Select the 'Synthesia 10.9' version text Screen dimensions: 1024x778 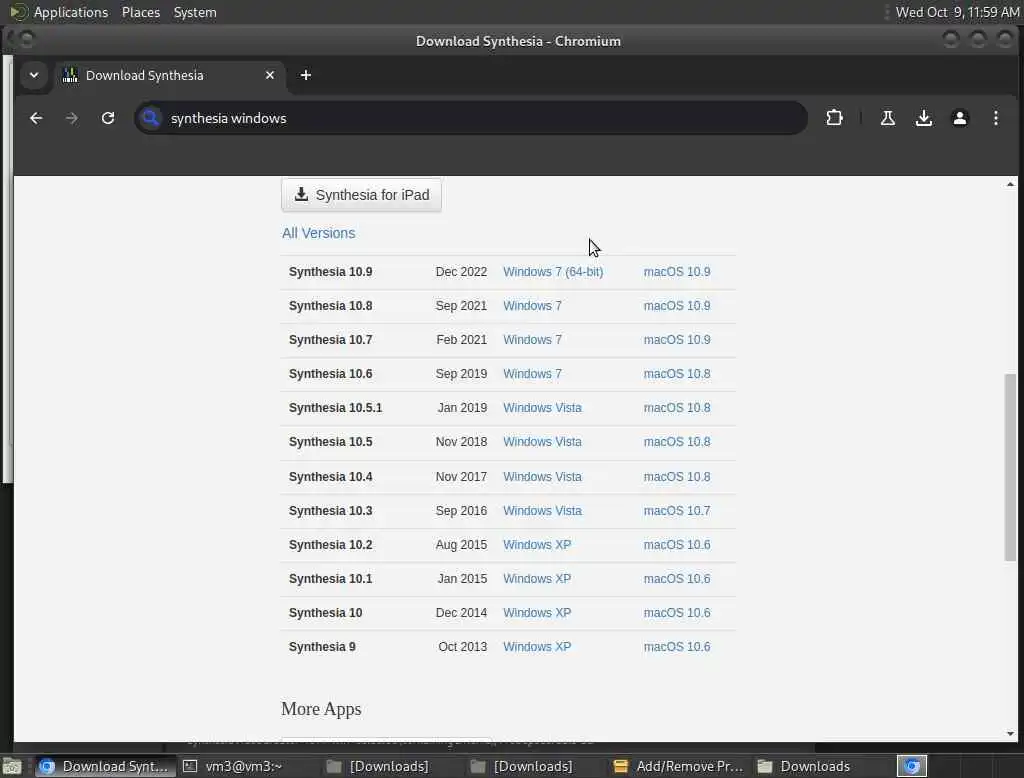(x=330, y=272)
